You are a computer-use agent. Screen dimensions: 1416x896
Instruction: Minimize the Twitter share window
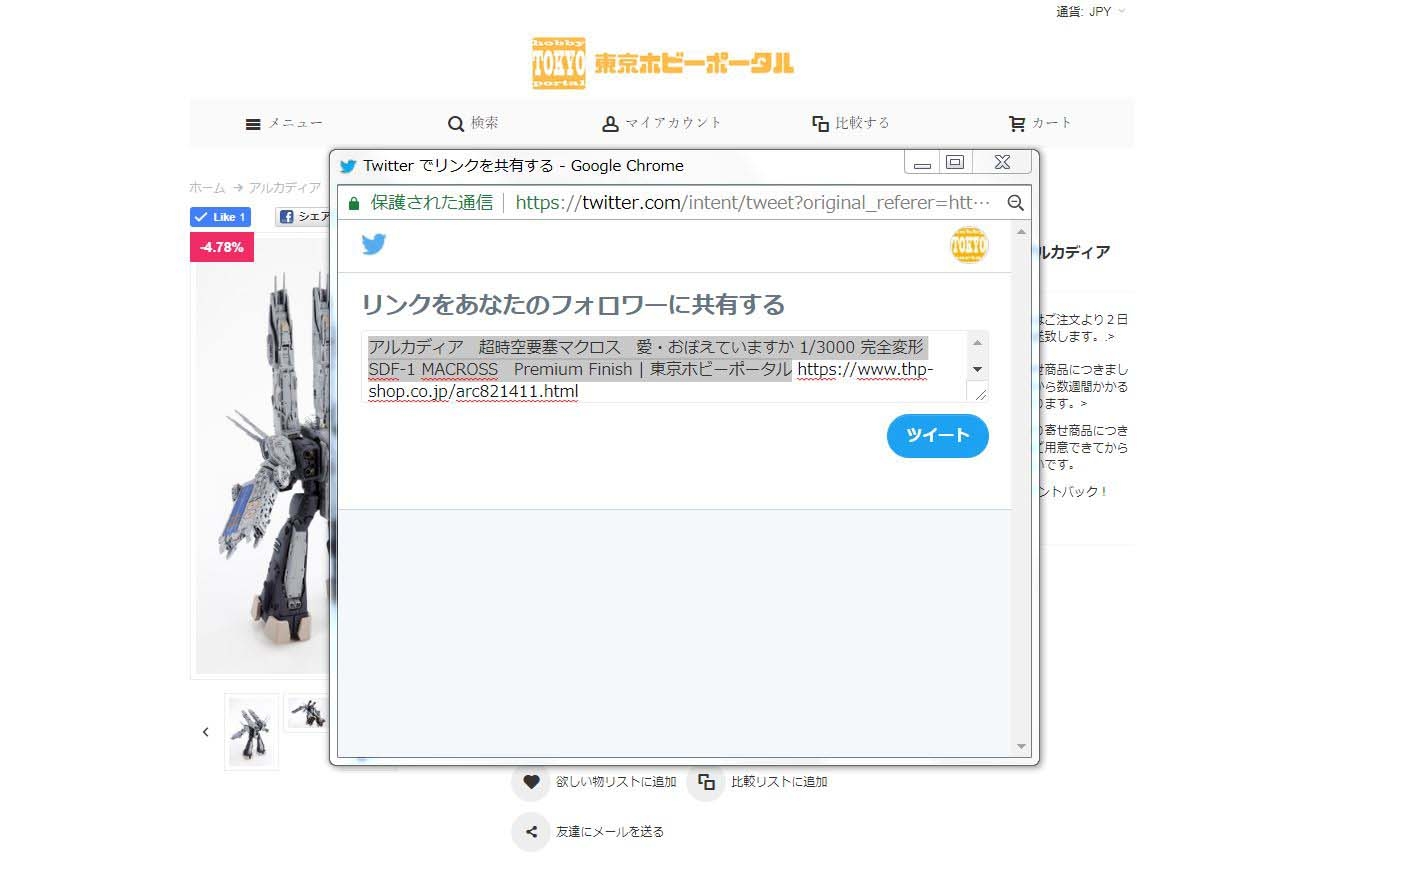coord(922,163)
